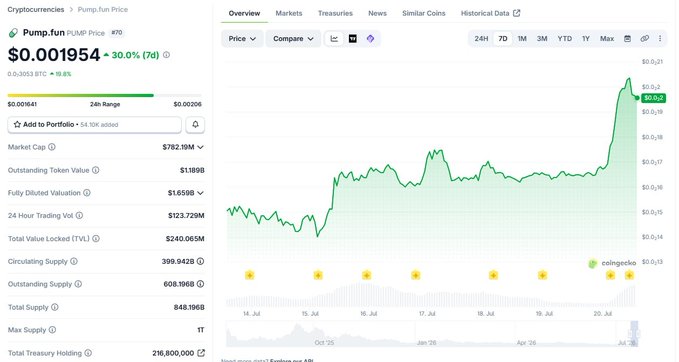Viewport: 679px width, 362px height.
Task: Click the $240.065M TVL value
Action: pos(185,239)
